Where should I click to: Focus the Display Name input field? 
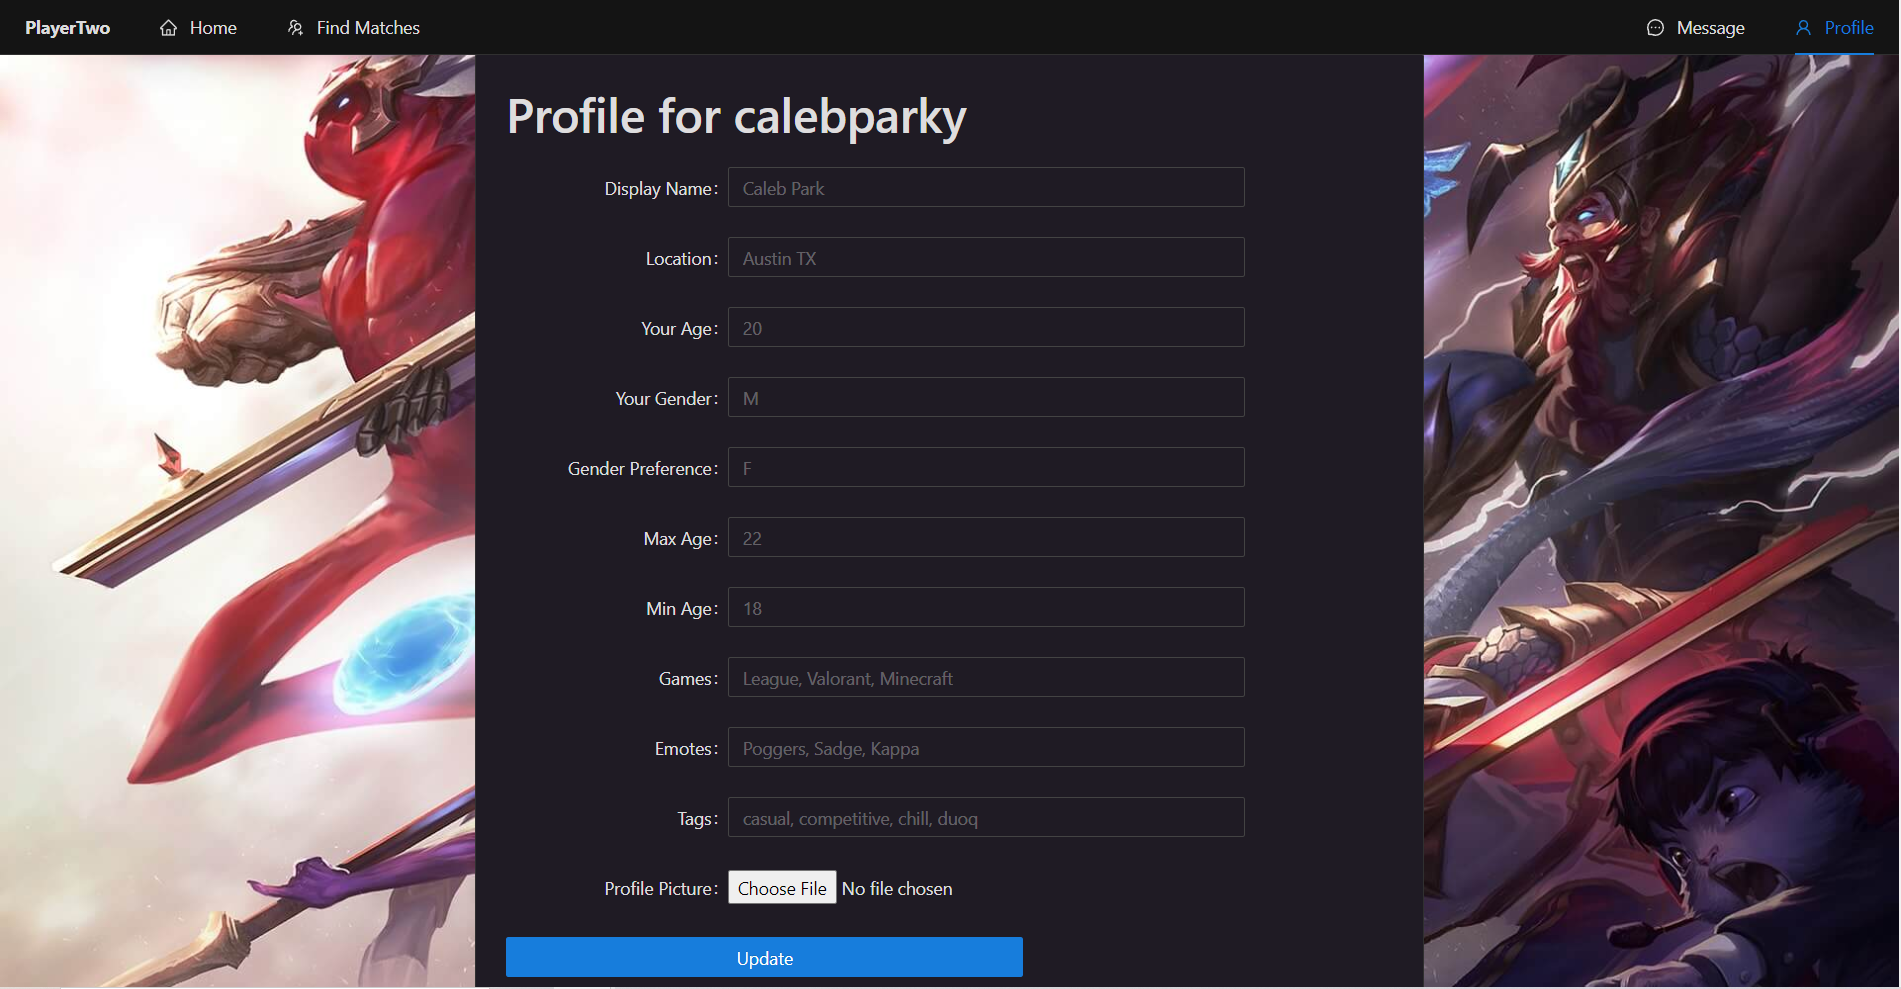986,187
